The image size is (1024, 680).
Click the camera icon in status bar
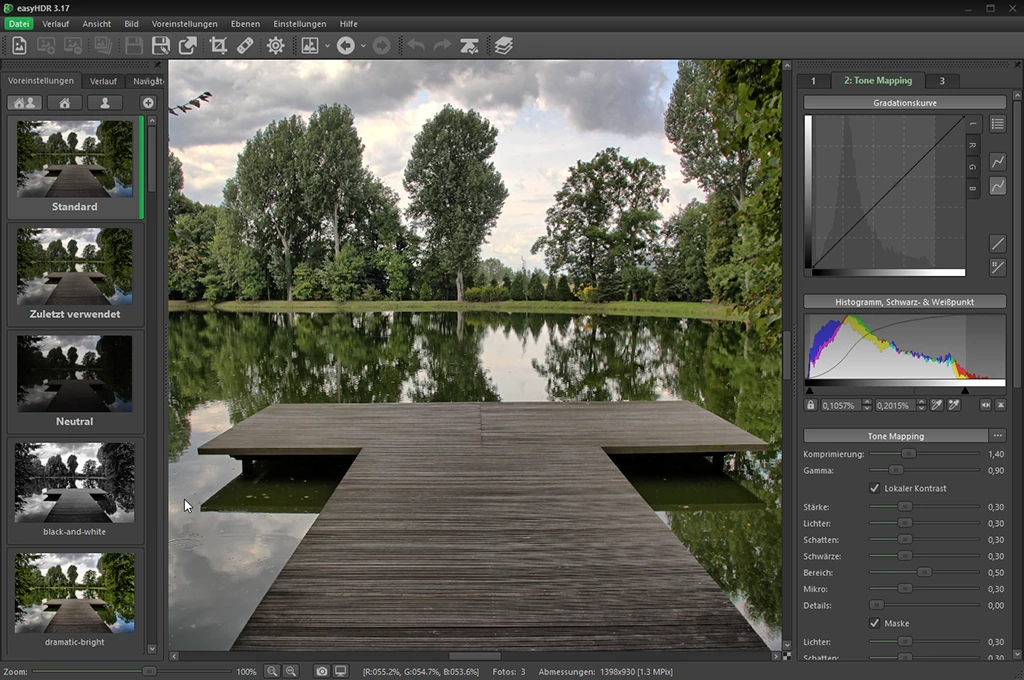tap(321, 671)
